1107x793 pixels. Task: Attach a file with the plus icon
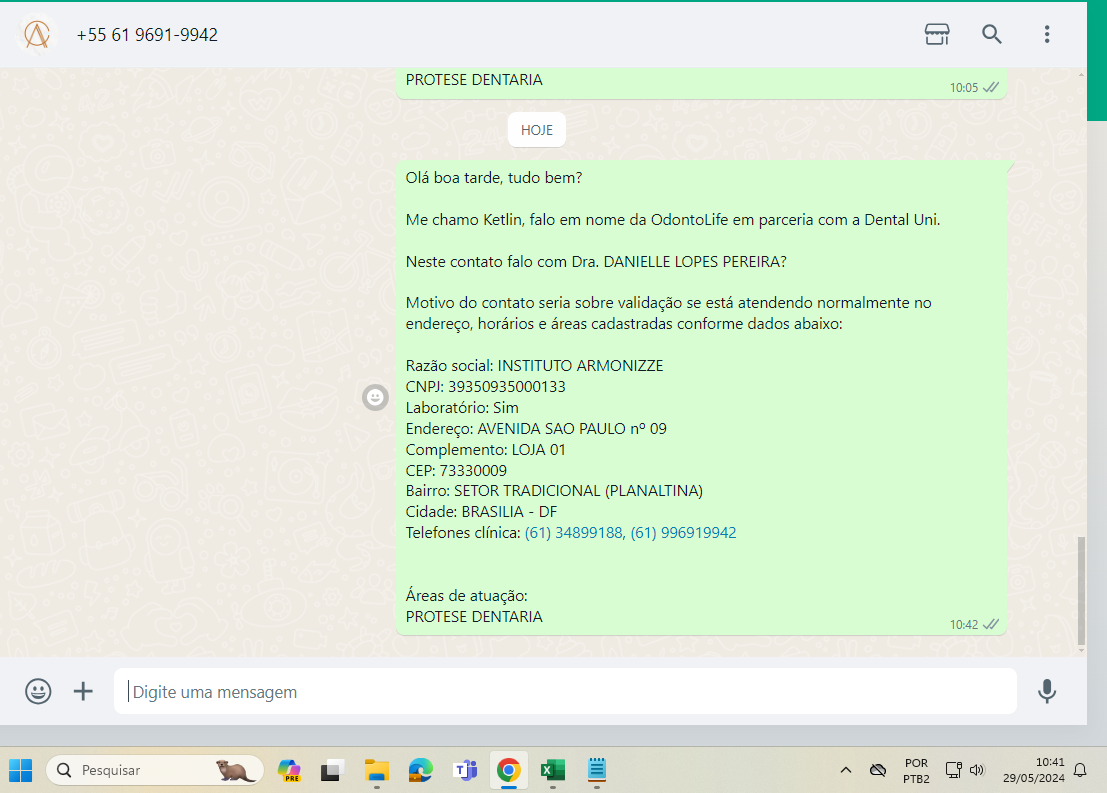coord(83,691)
